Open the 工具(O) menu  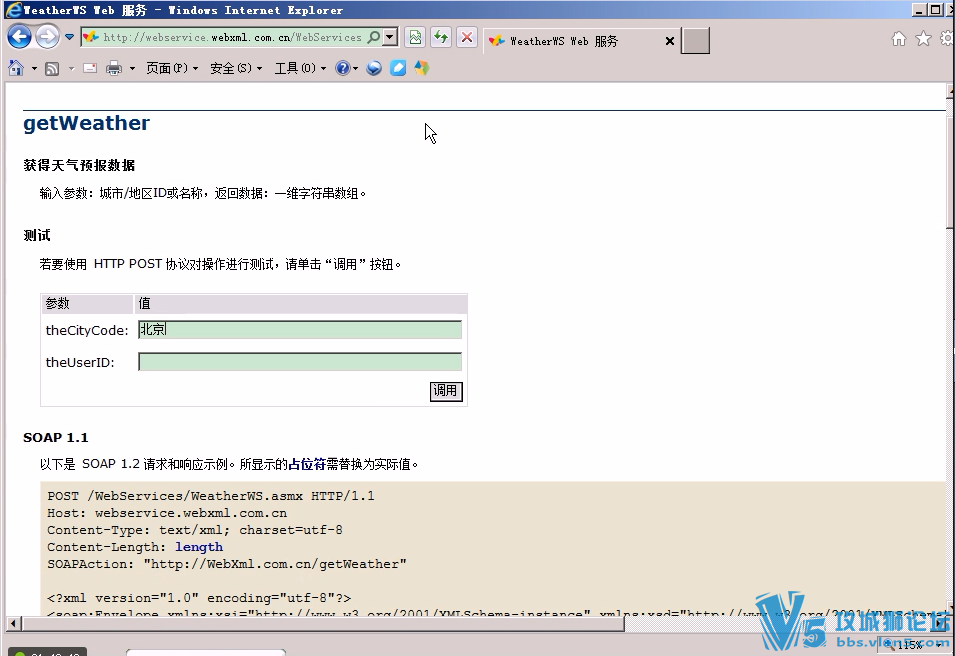tap(300, 68)
